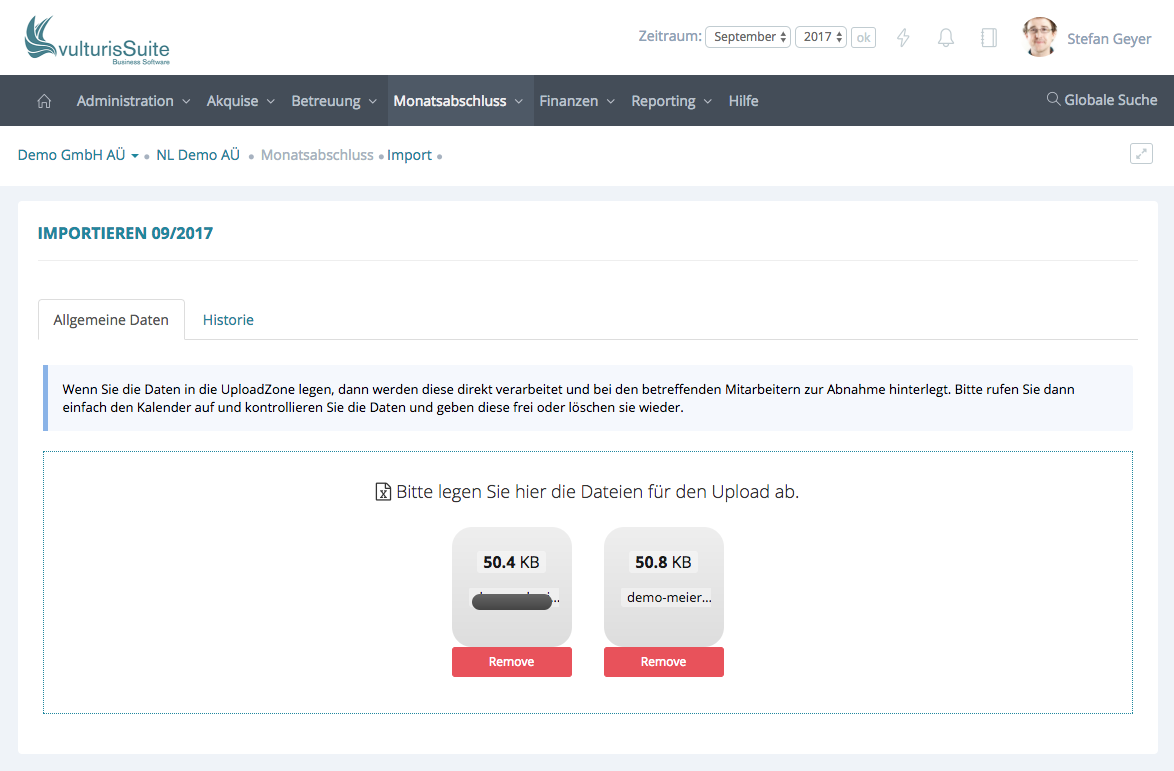This screenshot has width=1174, height=771.
Task: Click the Globale Suche magnifier icon
Action: coord(1053,100)
